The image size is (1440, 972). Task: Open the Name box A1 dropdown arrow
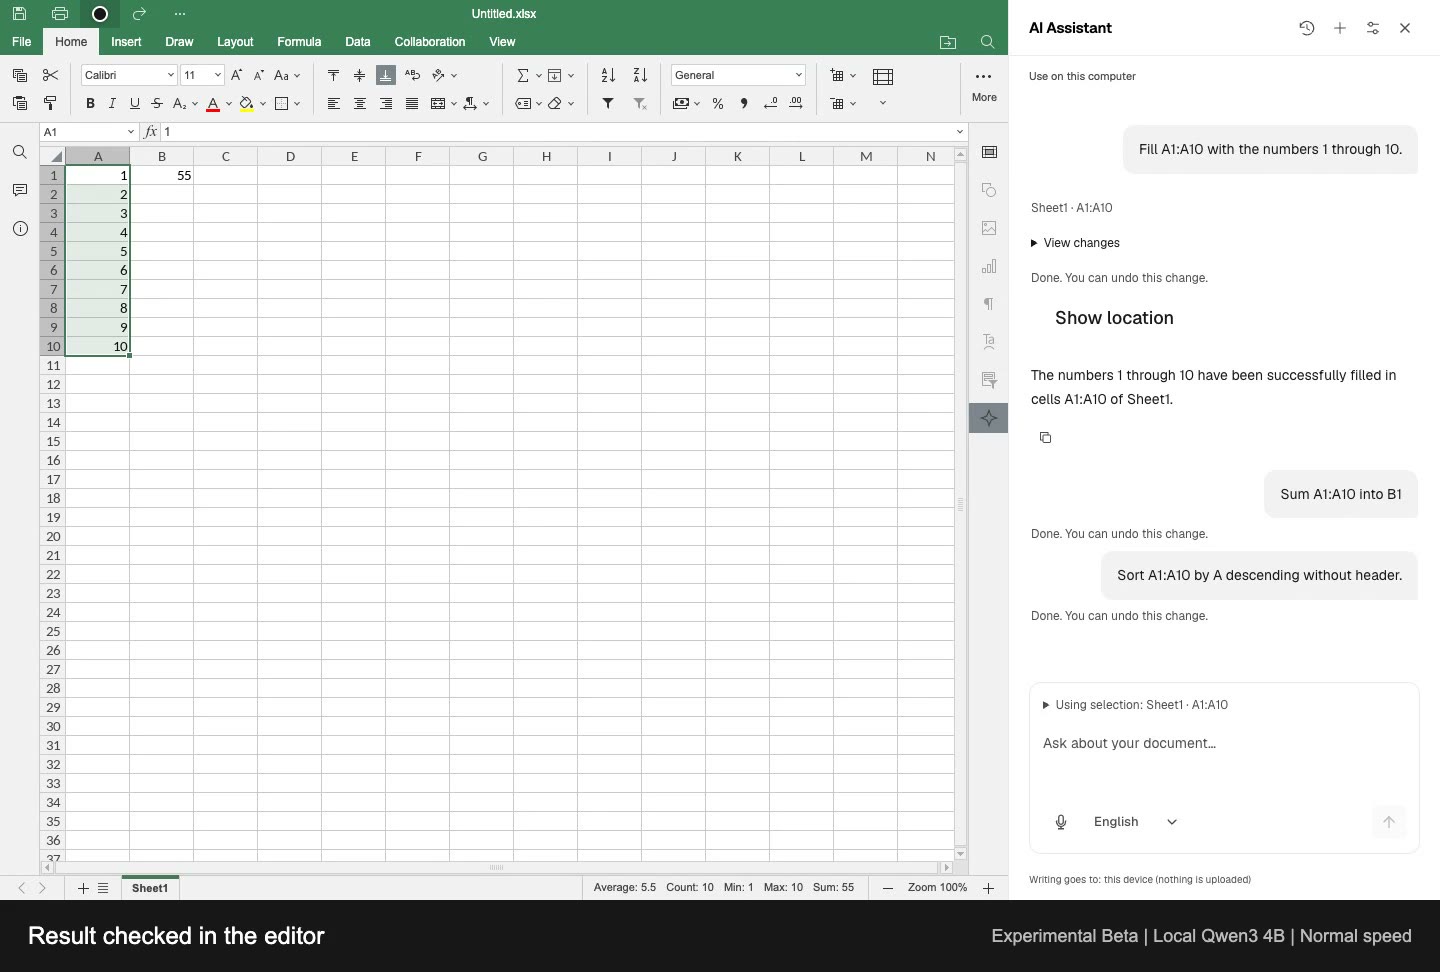[x=131, y=132]
